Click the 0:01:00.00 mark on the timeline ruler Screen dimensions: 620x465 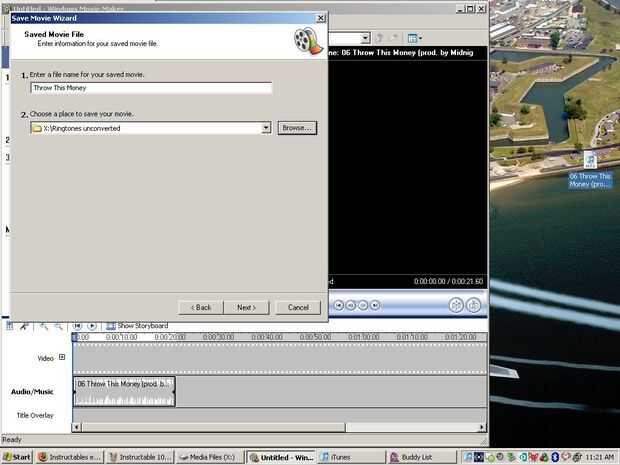tap(363, 337)
